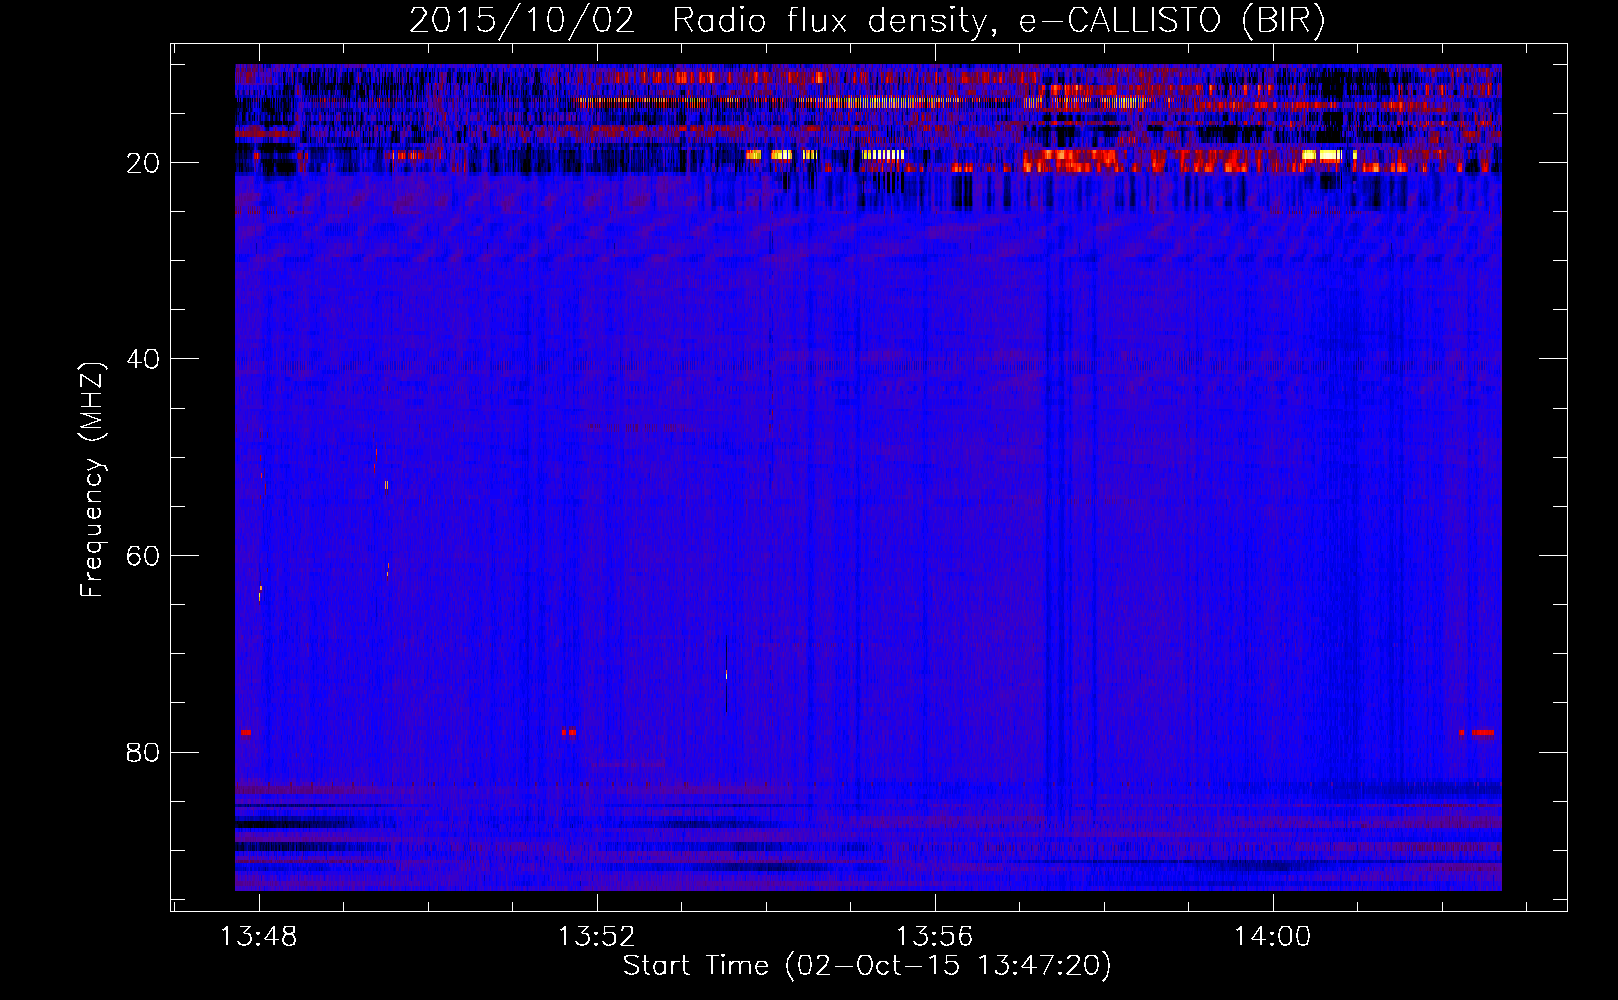Click the 13:48 time tick label

[259, 937]
